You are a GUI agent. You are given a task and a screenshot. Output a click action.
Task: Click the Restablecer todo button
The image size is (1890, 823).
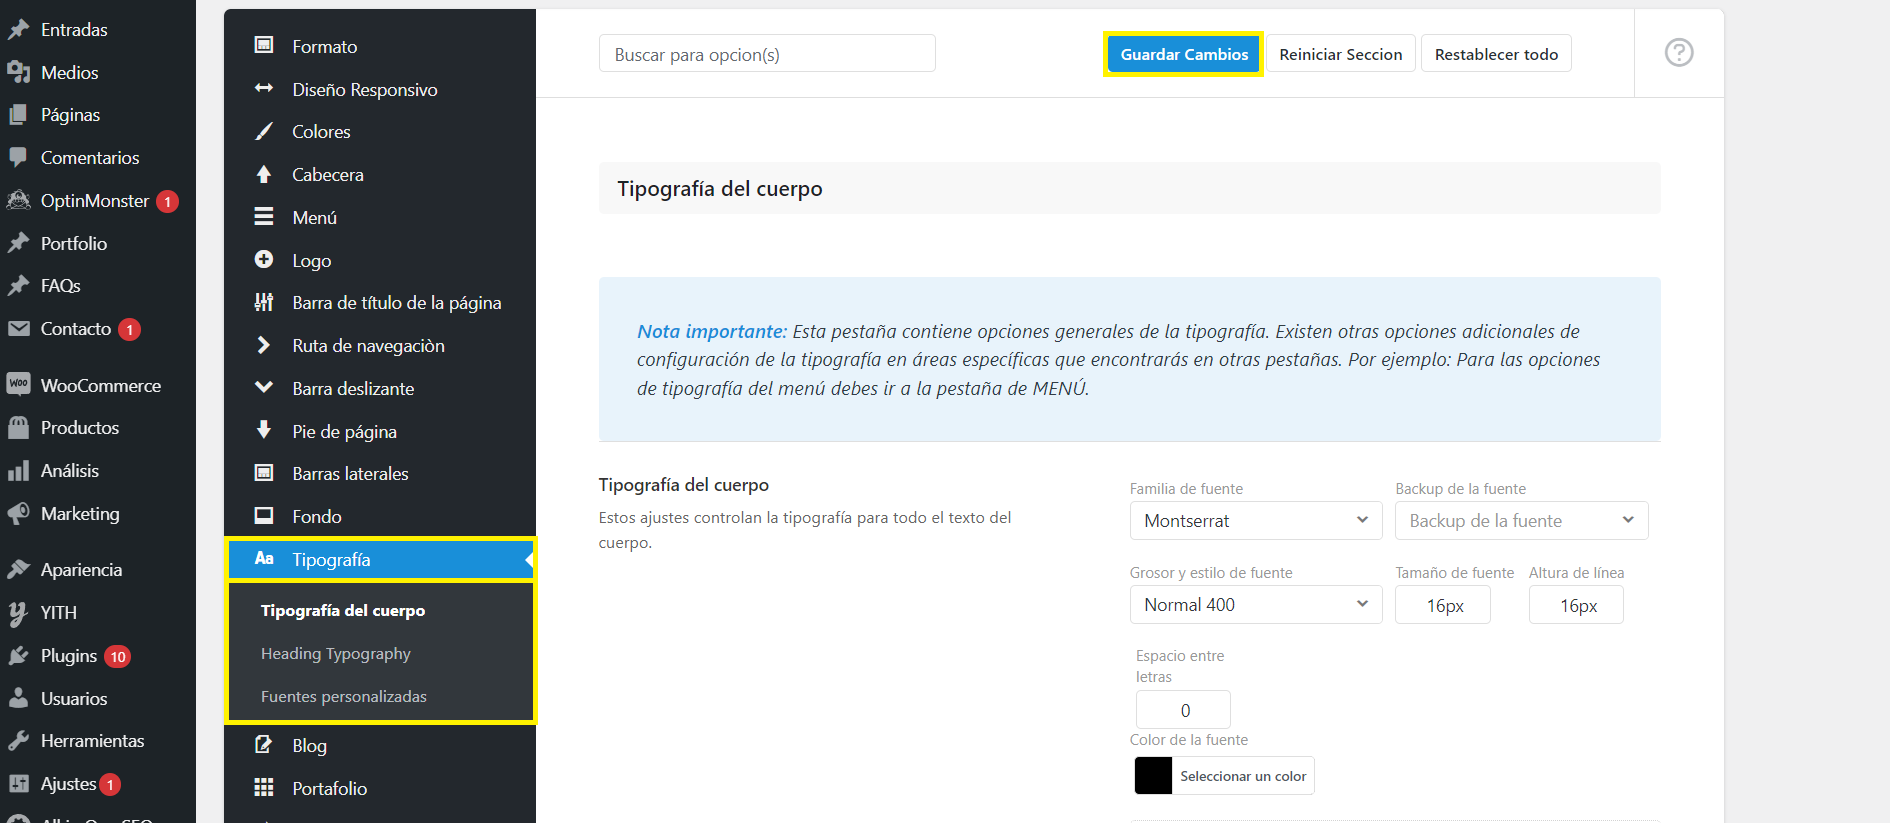(x=1495, y=54)
